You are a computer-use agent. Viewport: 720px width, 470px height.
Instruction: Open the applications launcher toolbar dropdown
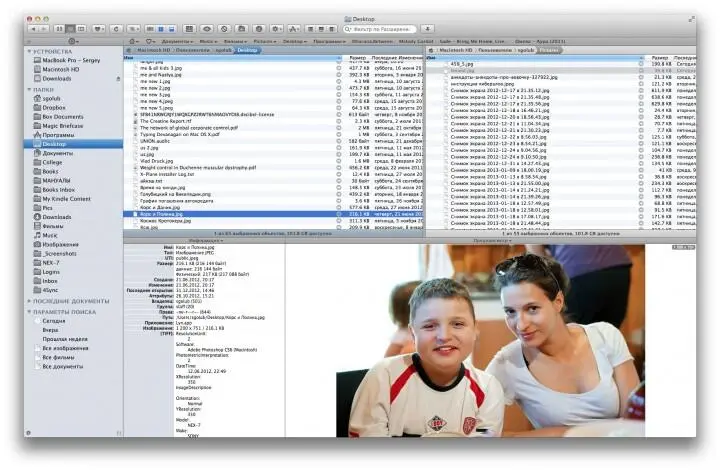(x=293, y=29)
